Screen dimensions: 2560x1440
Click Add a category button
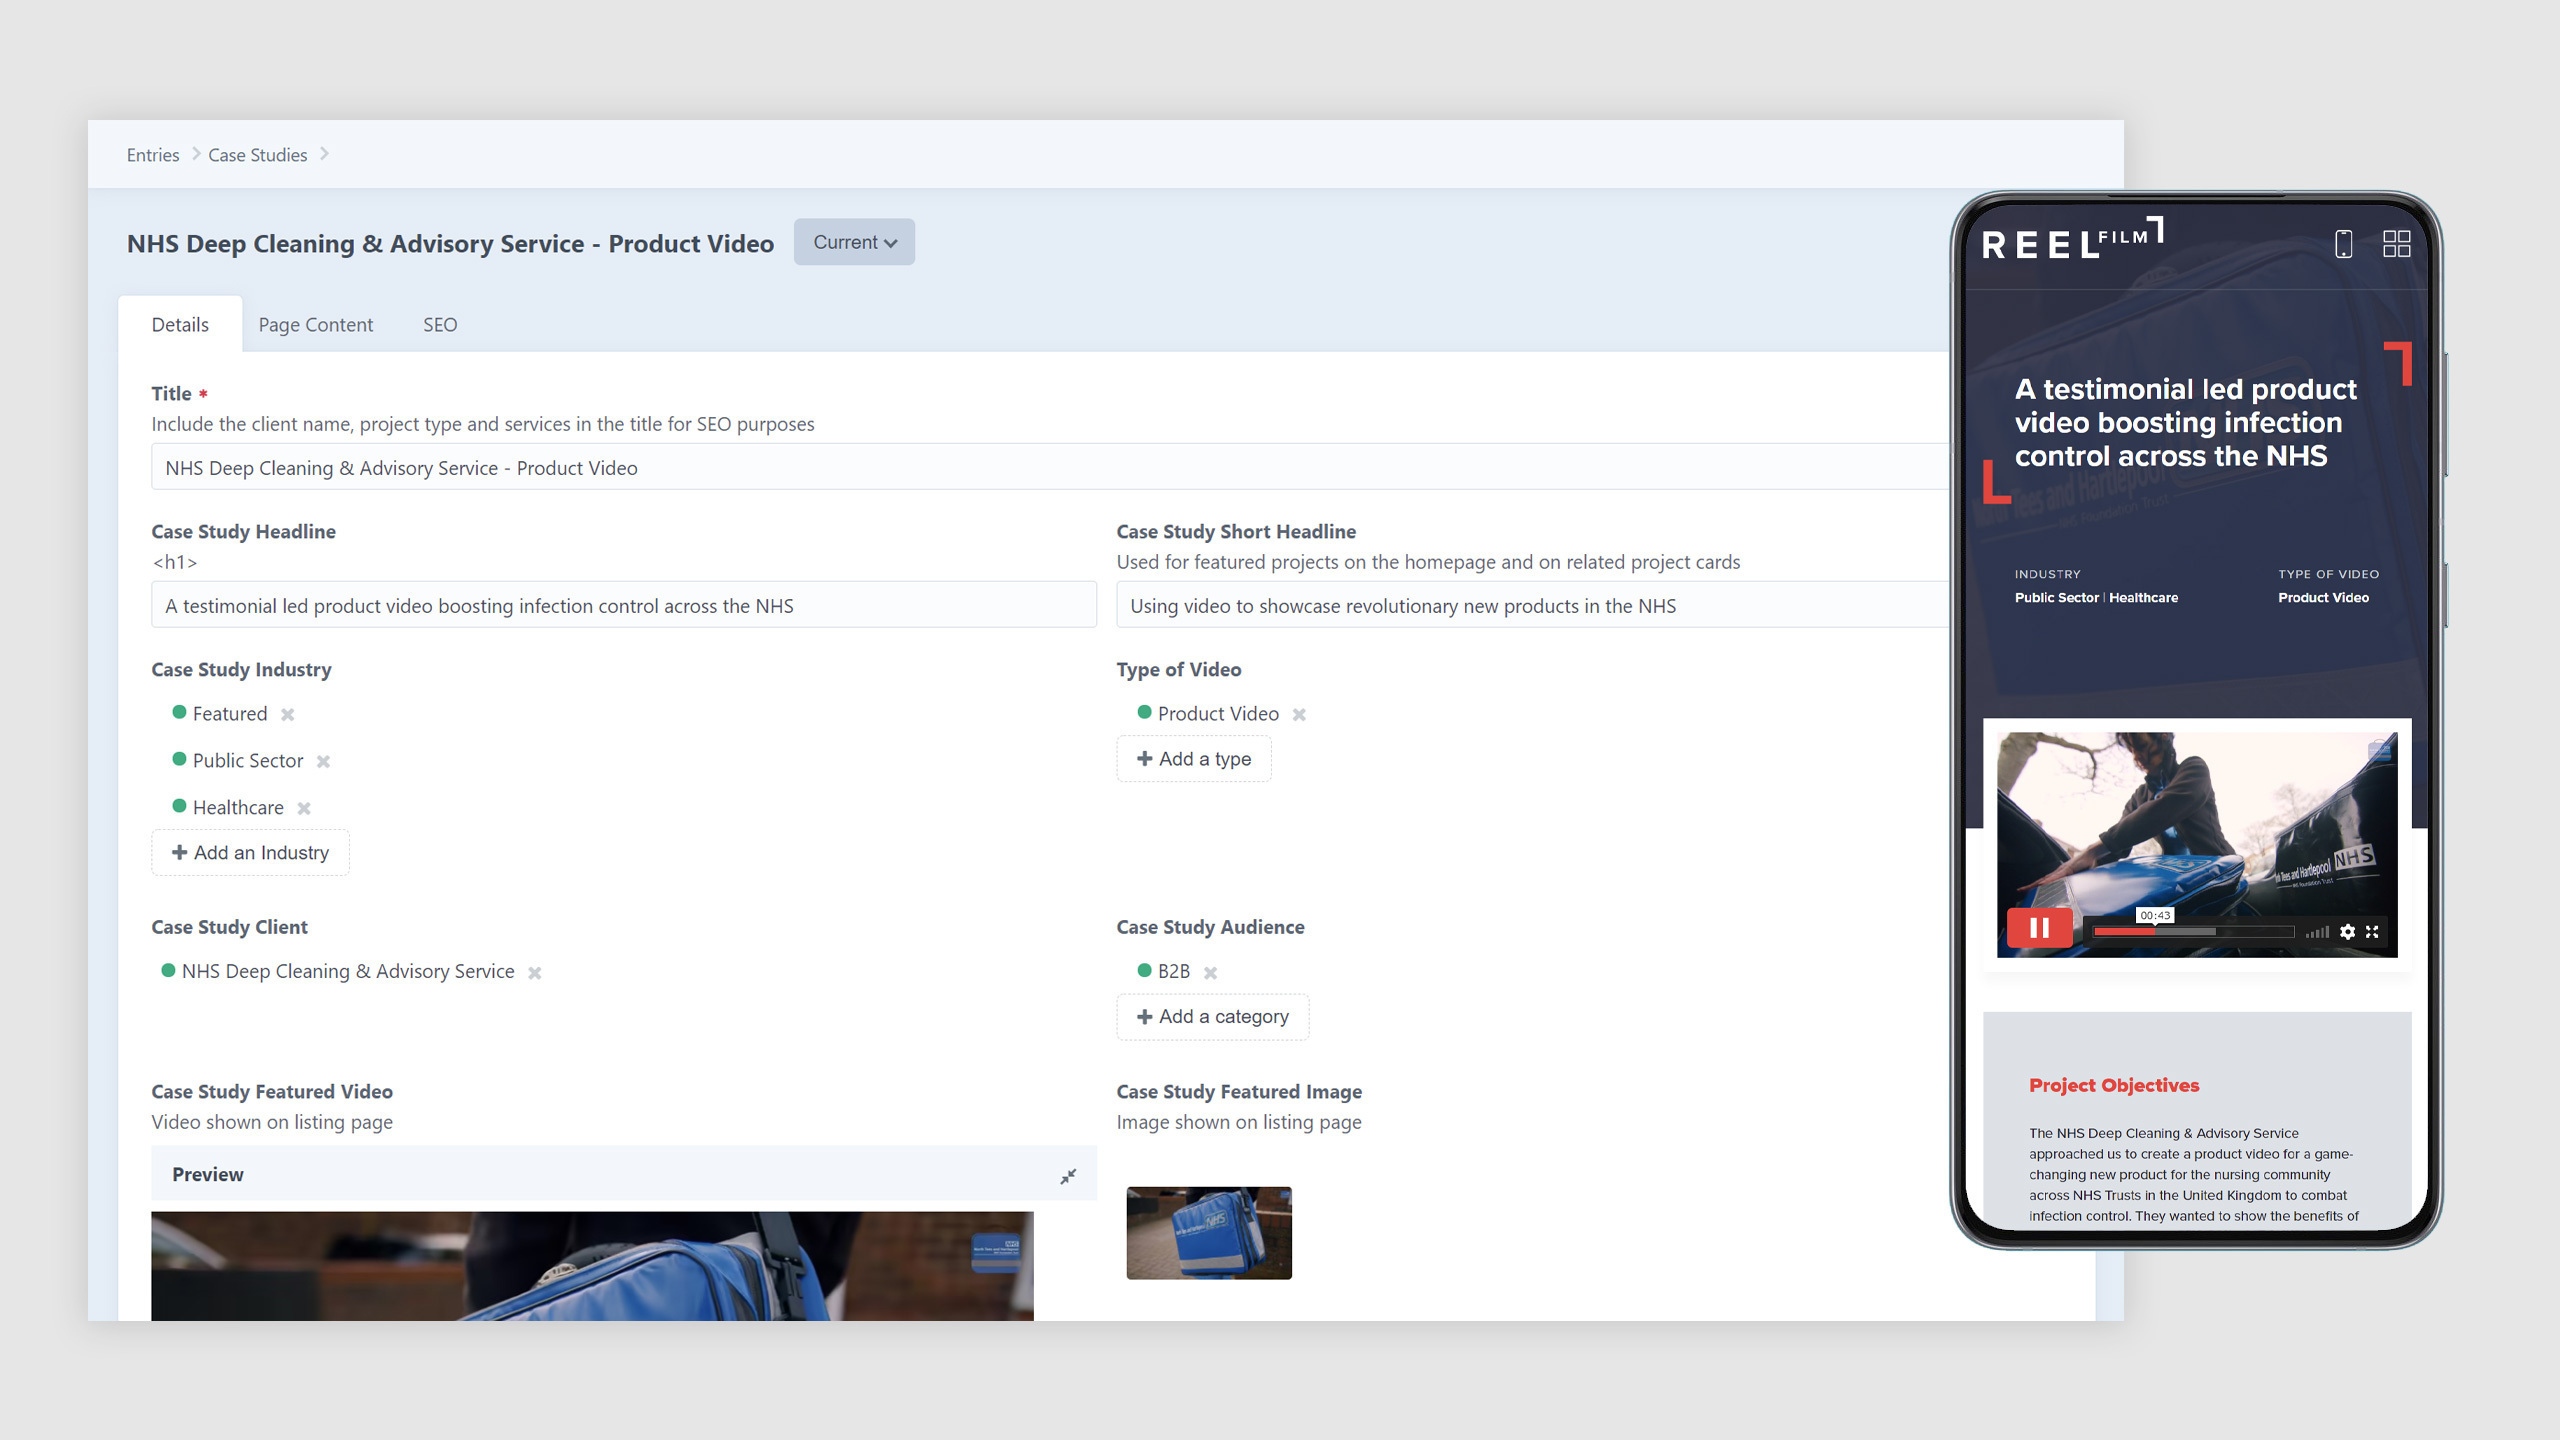point(1212,1016)
